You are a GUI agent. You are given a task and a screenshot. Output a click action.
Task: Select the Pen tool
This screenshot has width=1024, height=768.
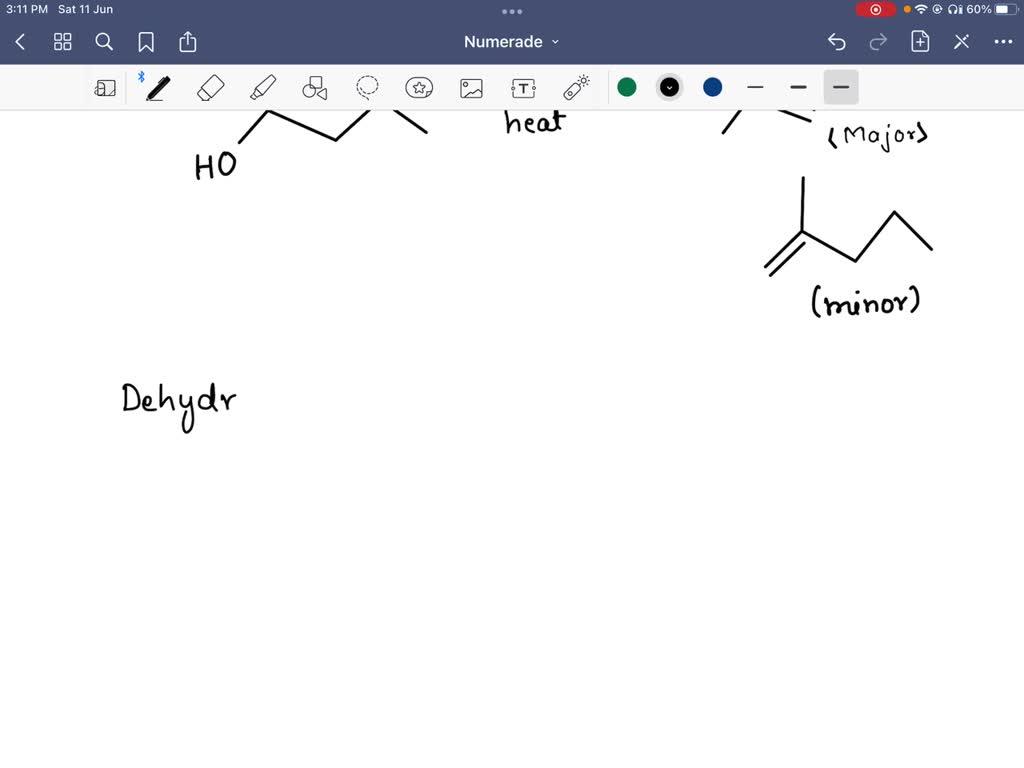[x=157, y=88]
